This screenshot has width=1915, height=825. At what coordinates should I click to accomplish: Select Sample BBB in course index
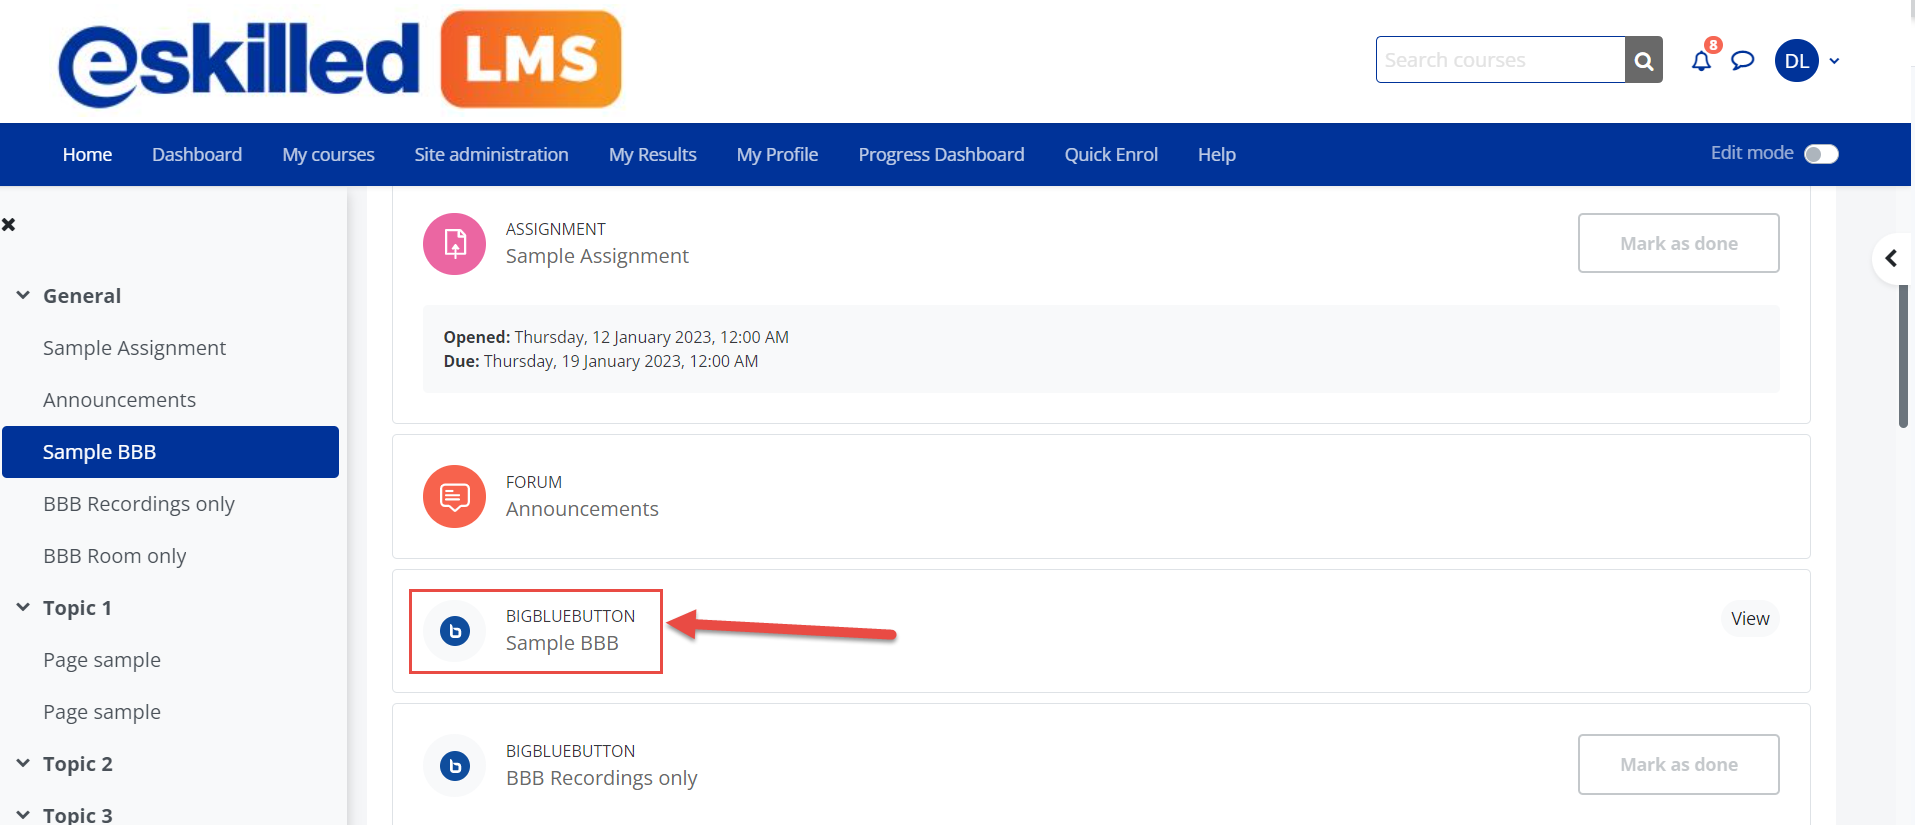pos(170,452)
